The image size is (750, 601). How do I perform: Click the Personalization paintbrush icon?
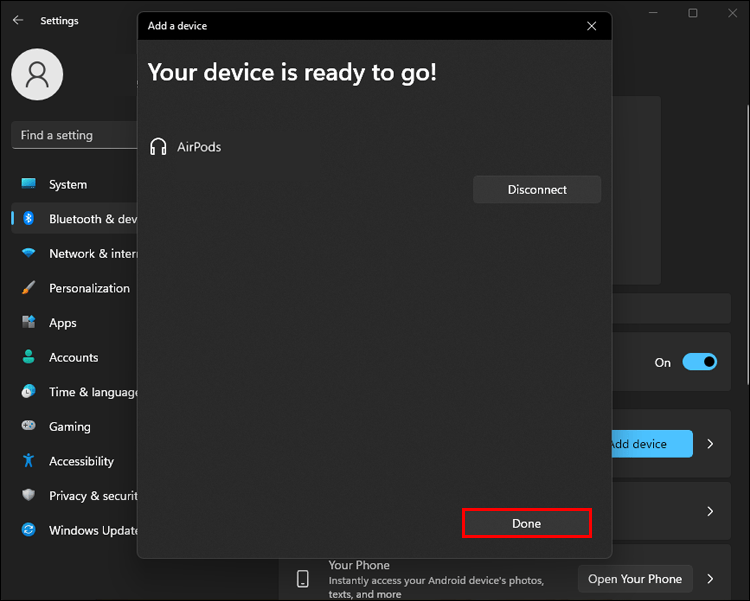(29, 288)
